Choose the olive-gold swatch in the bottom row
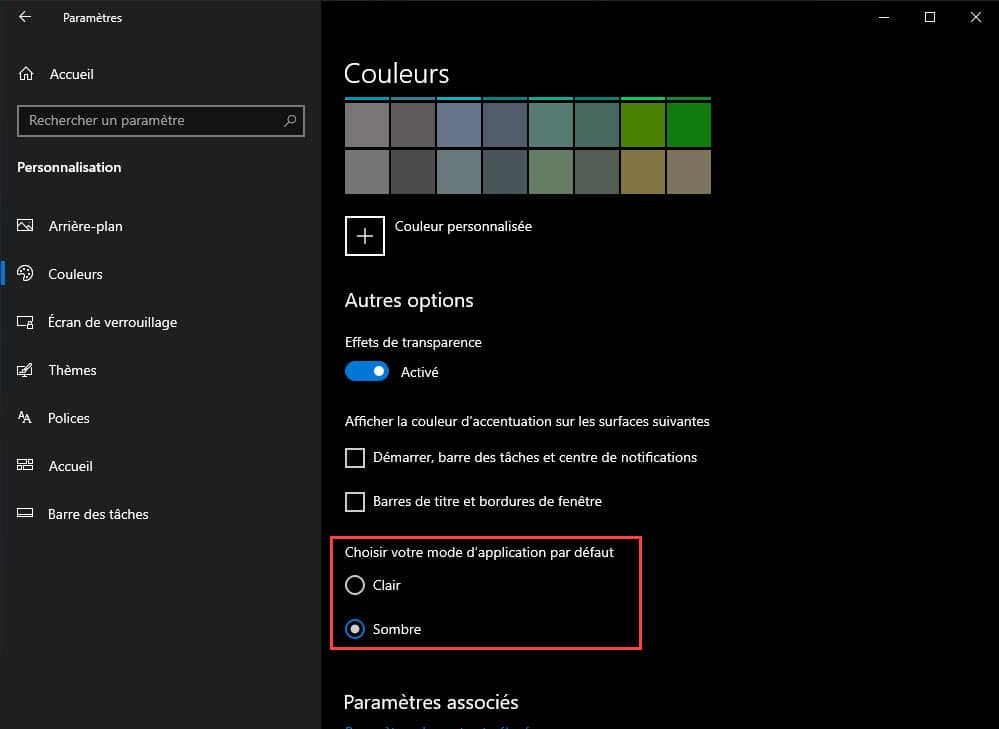999x729 pixels. click(642, 172)
